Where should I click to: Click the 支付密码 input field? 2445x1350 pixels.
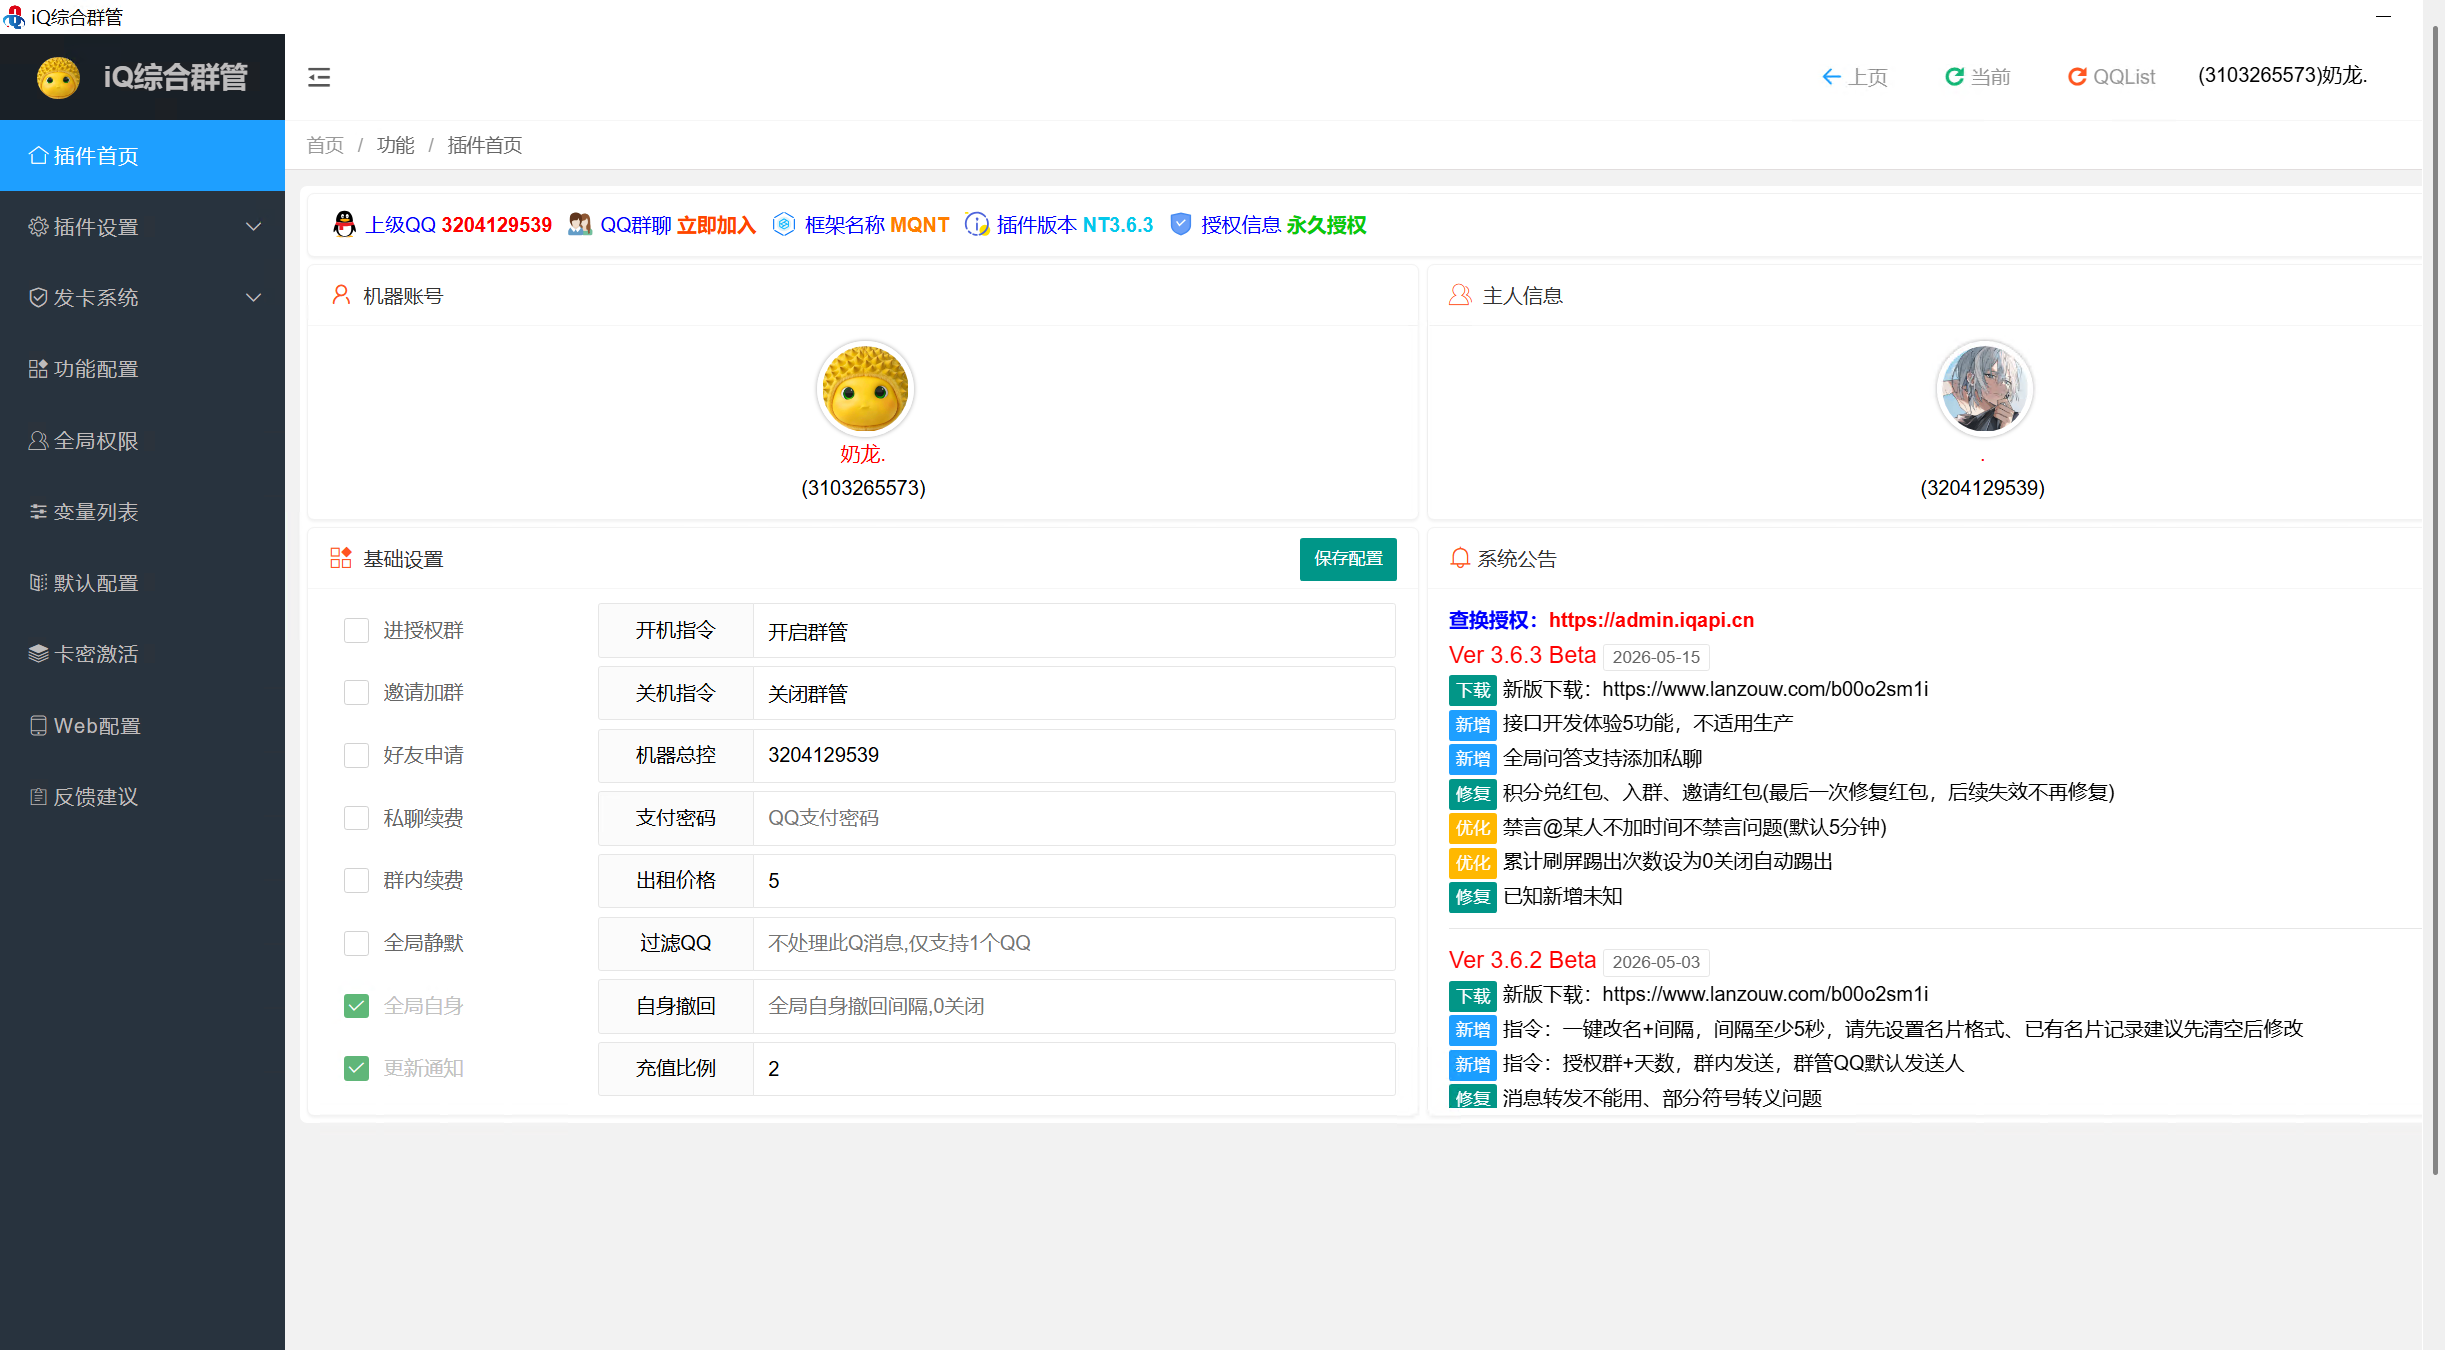pos(1074,818)
